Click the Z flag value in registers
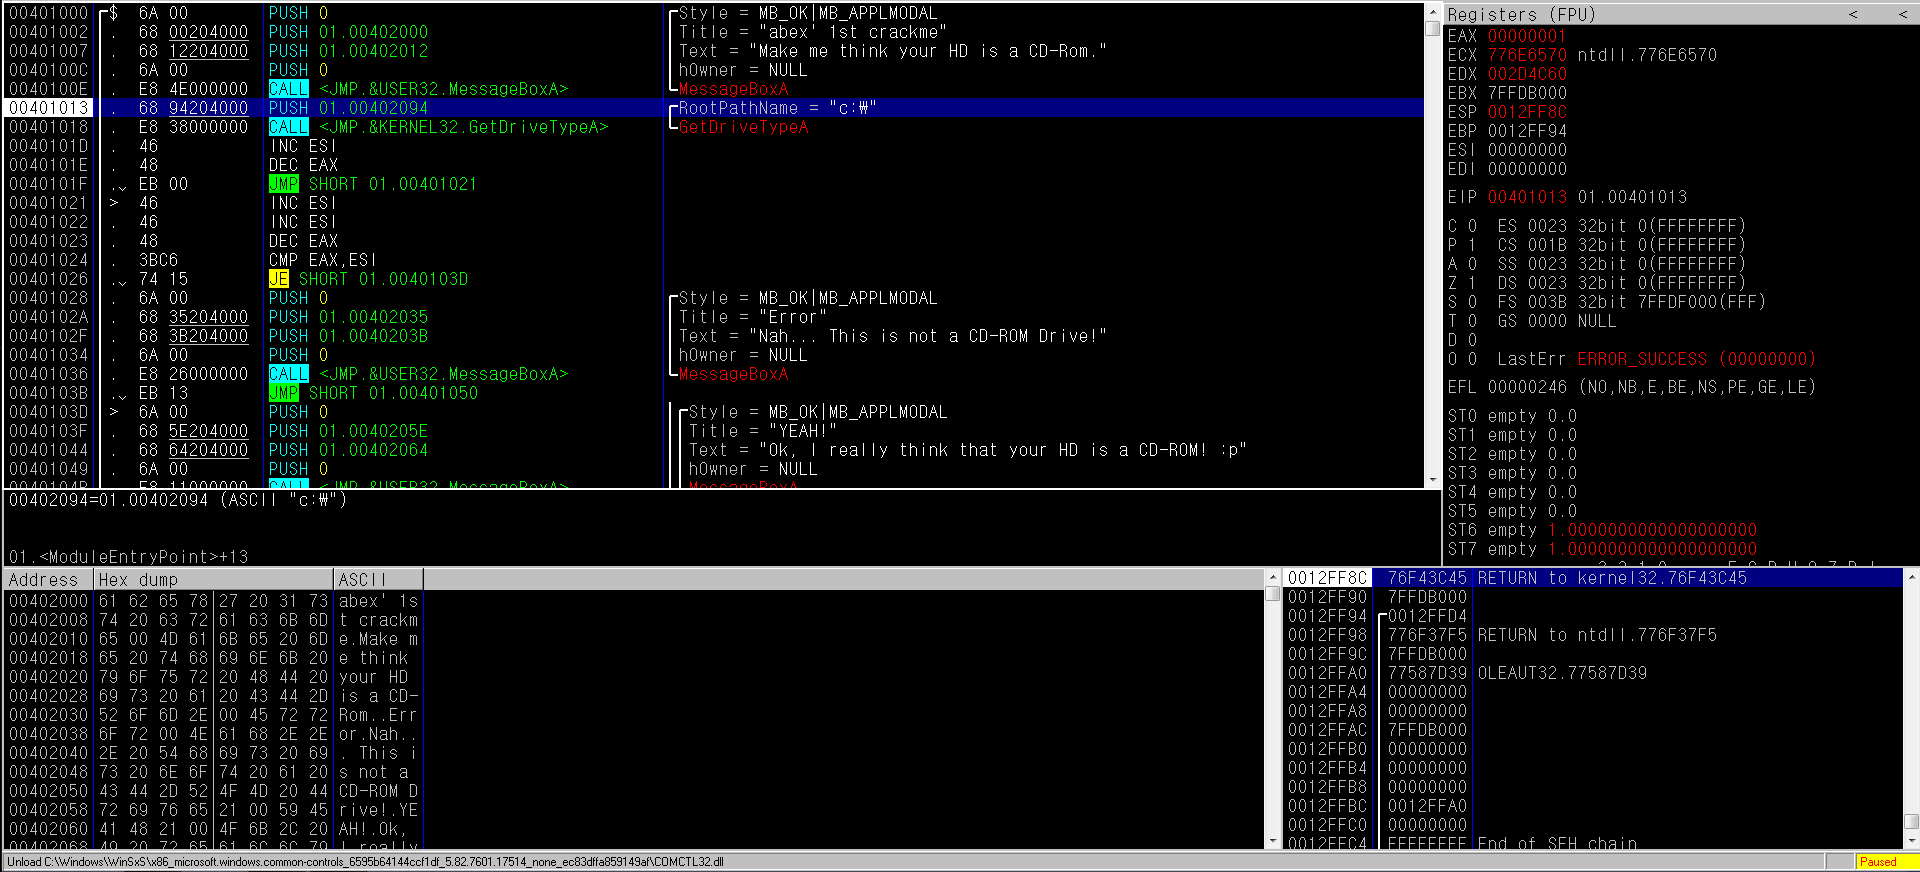This screenshot has width=1920, height=872. pos(1472,283)
